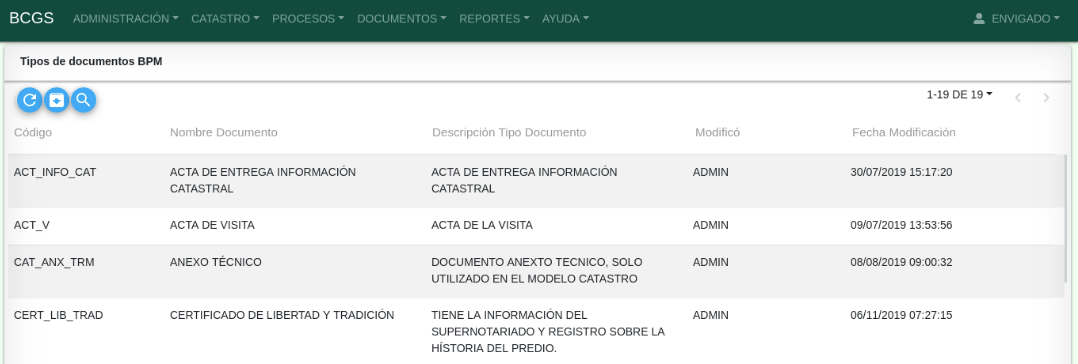
Task: Click the user profile icon
Action: [980, 19]
